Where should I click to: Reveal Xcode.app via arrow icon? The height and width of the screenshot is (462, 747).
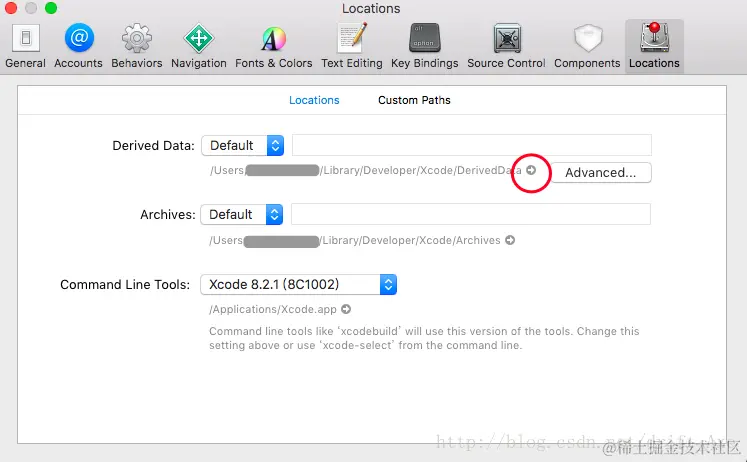[346, 309]
